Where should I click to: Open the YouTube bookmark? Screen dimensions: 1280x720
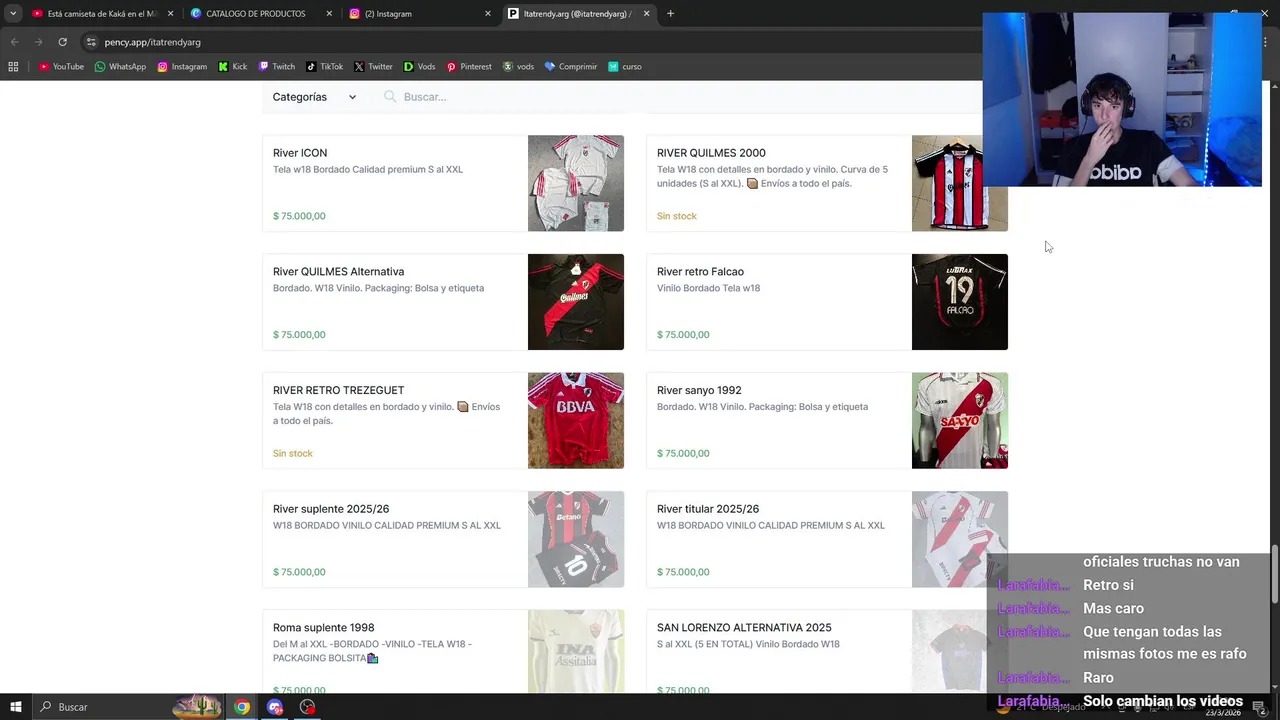click(x=61, y=67)
